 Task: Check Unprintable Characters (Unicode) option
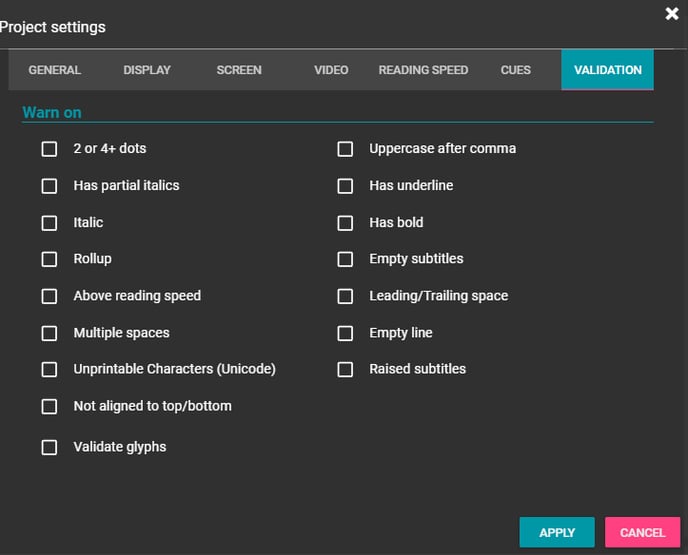click(x=49, y=369)
